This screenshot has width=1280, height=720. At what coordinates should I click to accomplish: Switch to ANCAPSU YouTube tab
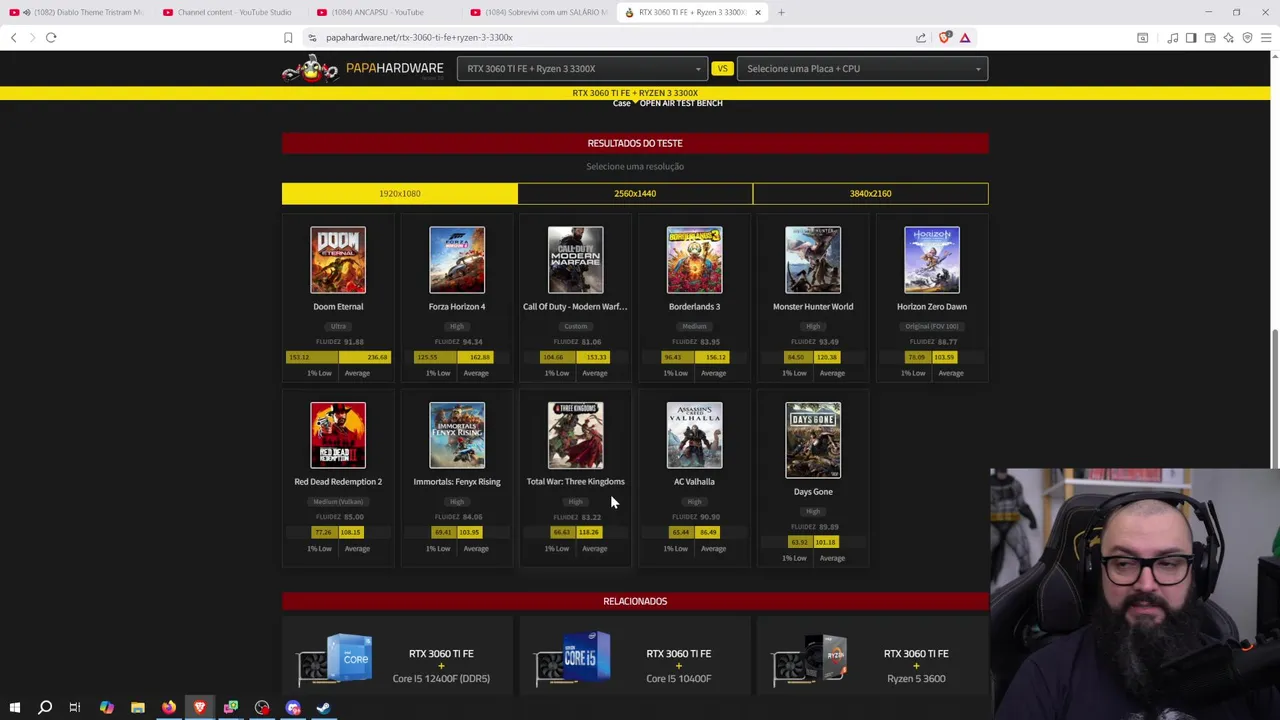tap(385, 12)
